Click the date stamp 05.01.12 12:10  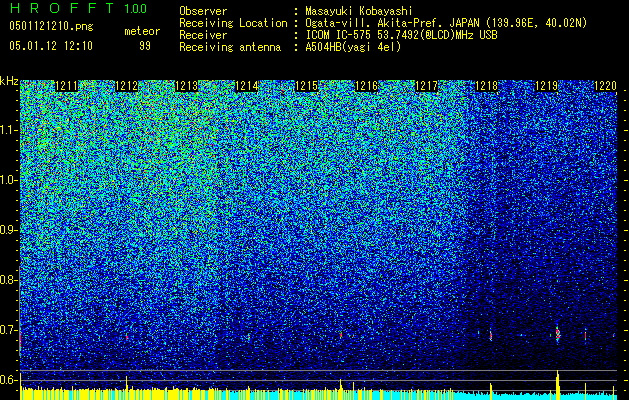(x=51, y=45)
